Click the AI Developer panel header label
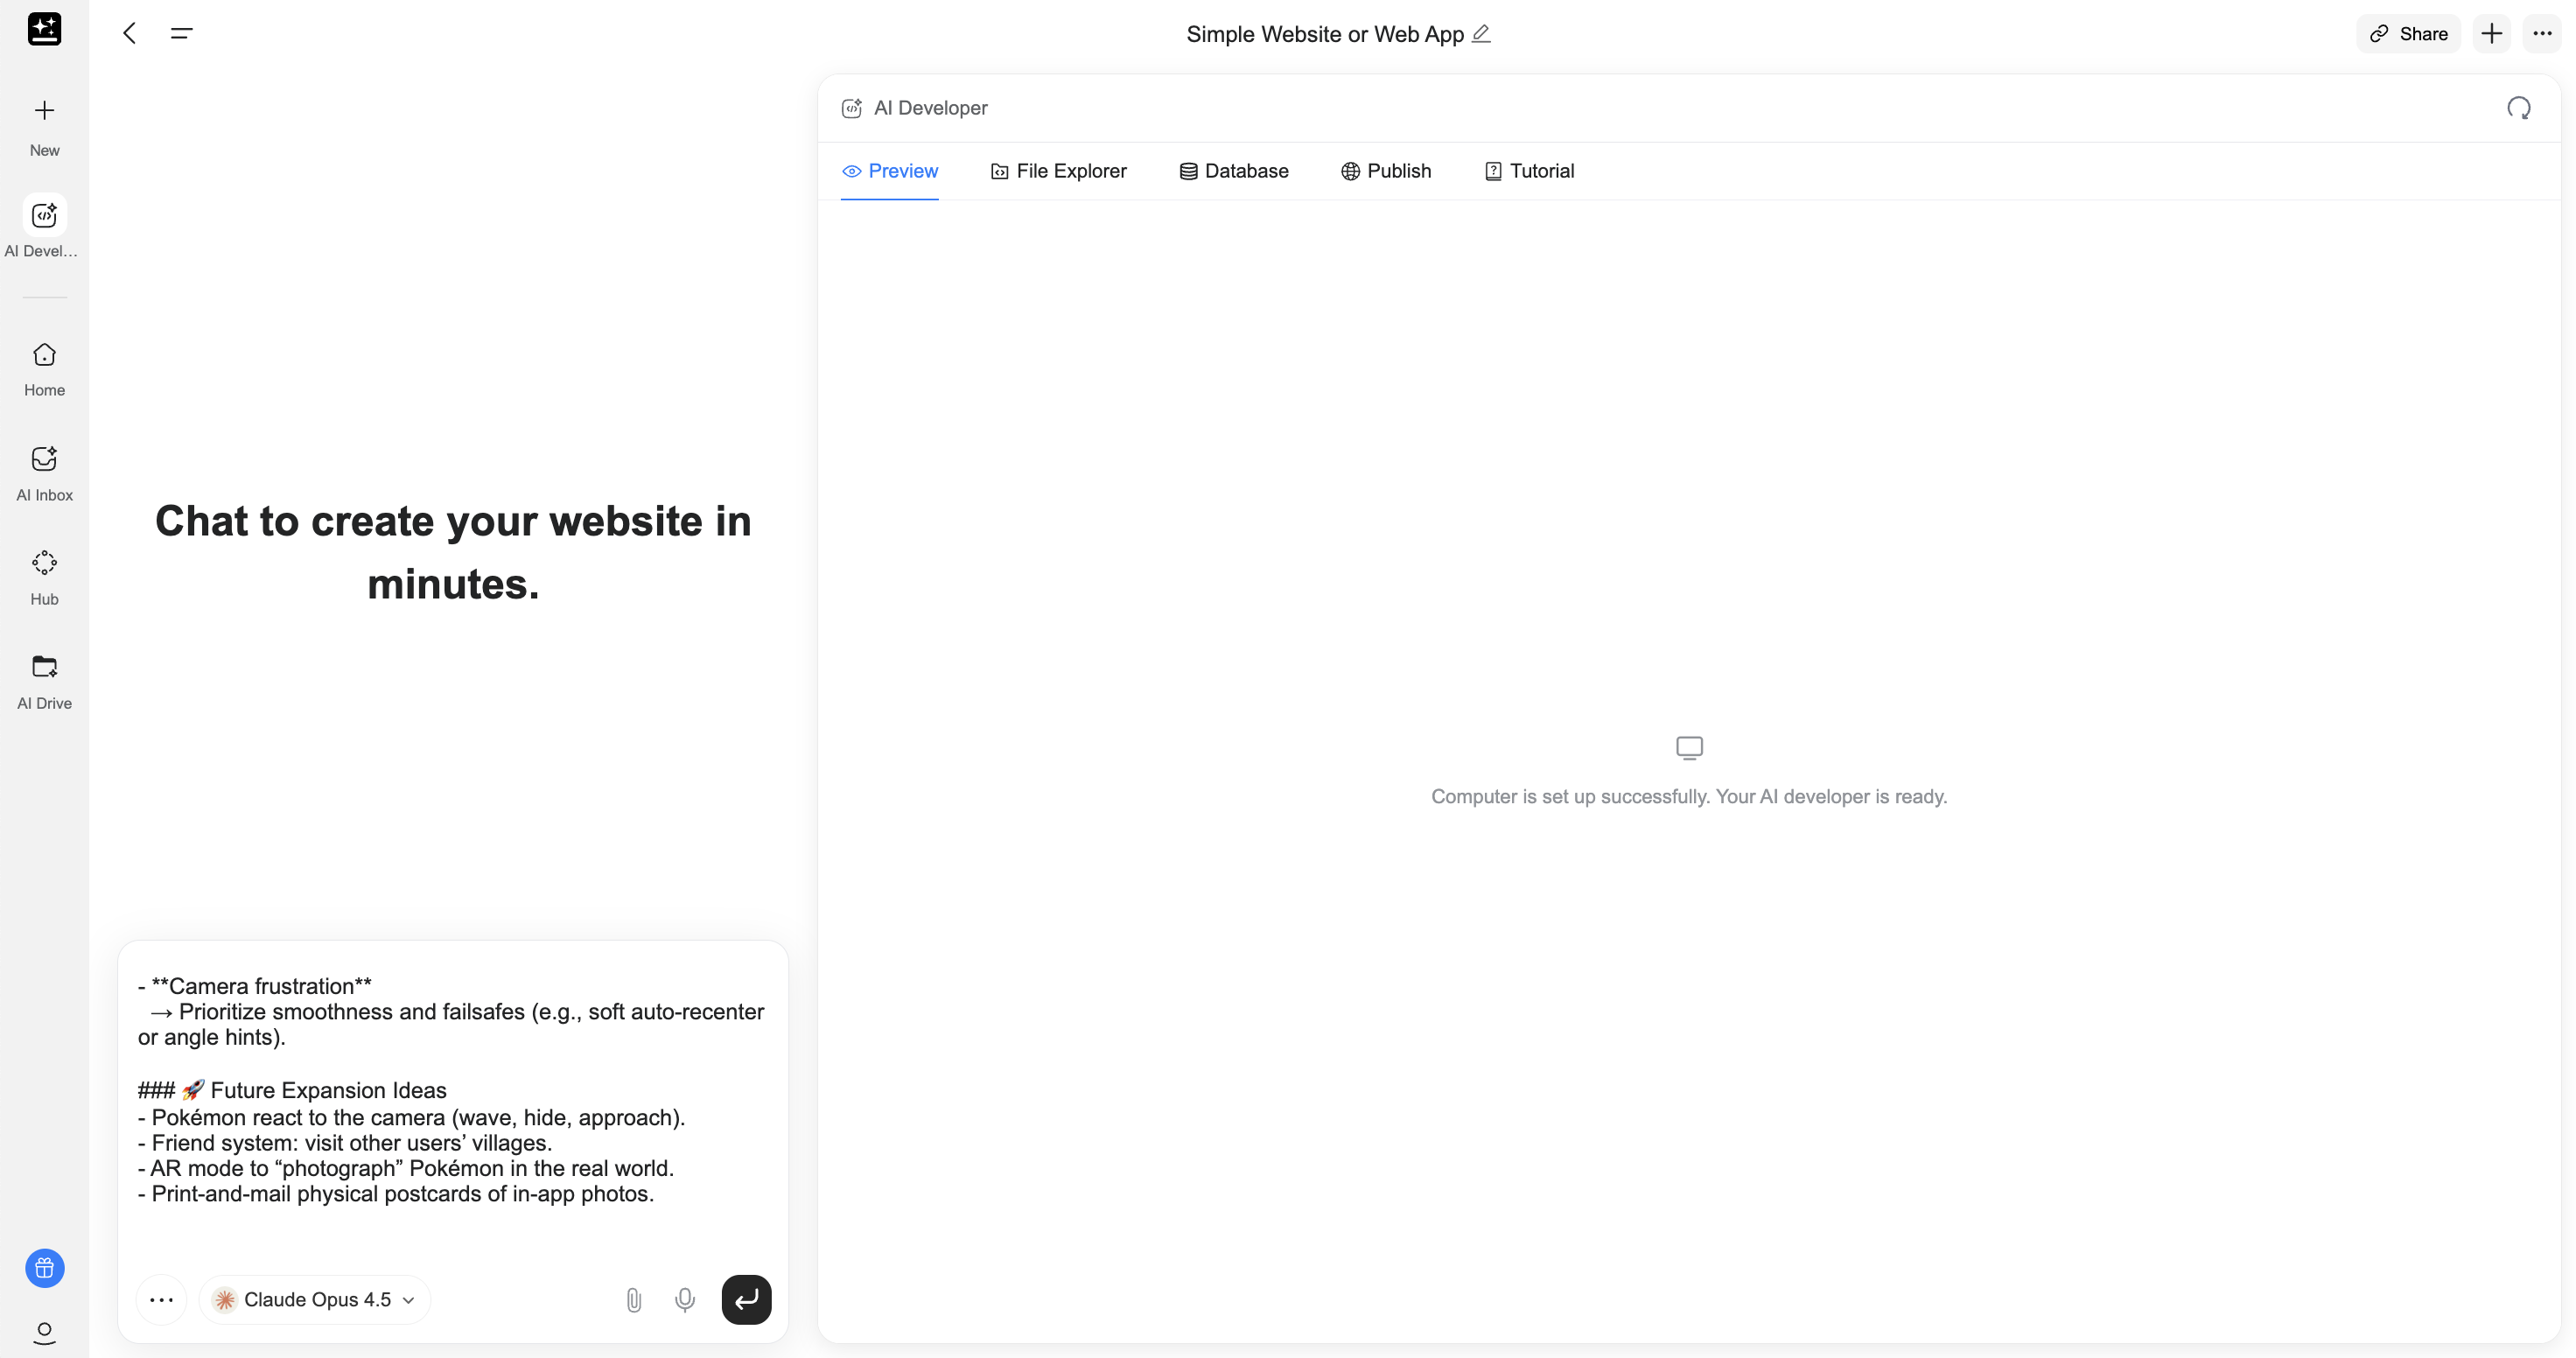2576x1358 pixels. (x=930, y=108)
